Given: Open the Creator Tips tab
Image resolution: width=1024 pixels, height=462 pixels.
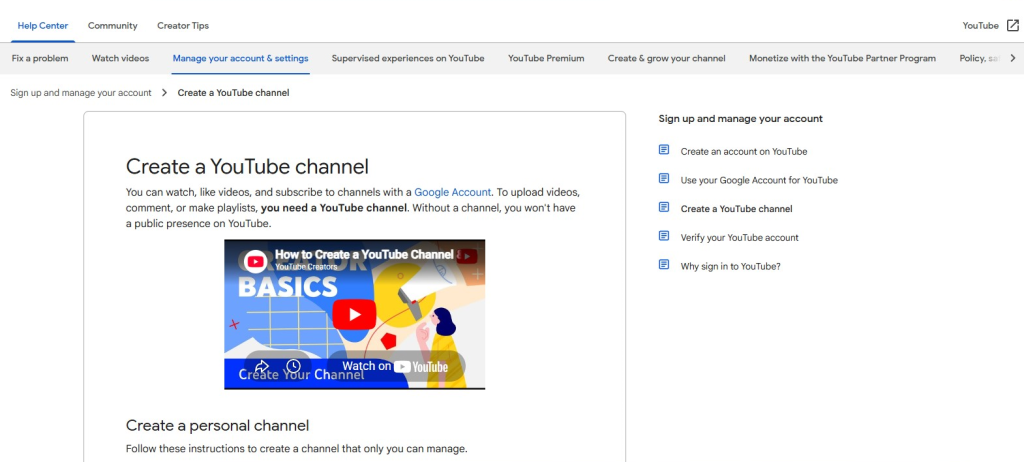Looking at the screenshot, I should [183, 25].
